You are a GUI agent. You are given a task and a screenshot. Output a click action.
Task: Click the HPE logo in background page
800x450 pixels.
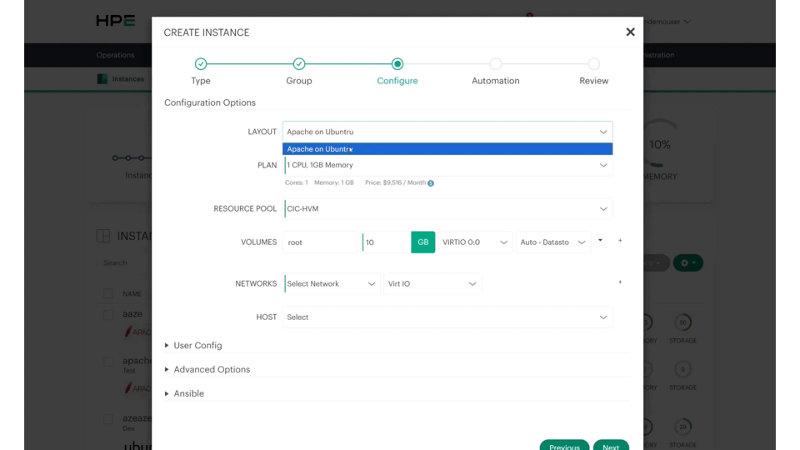[x=115, y=20]
